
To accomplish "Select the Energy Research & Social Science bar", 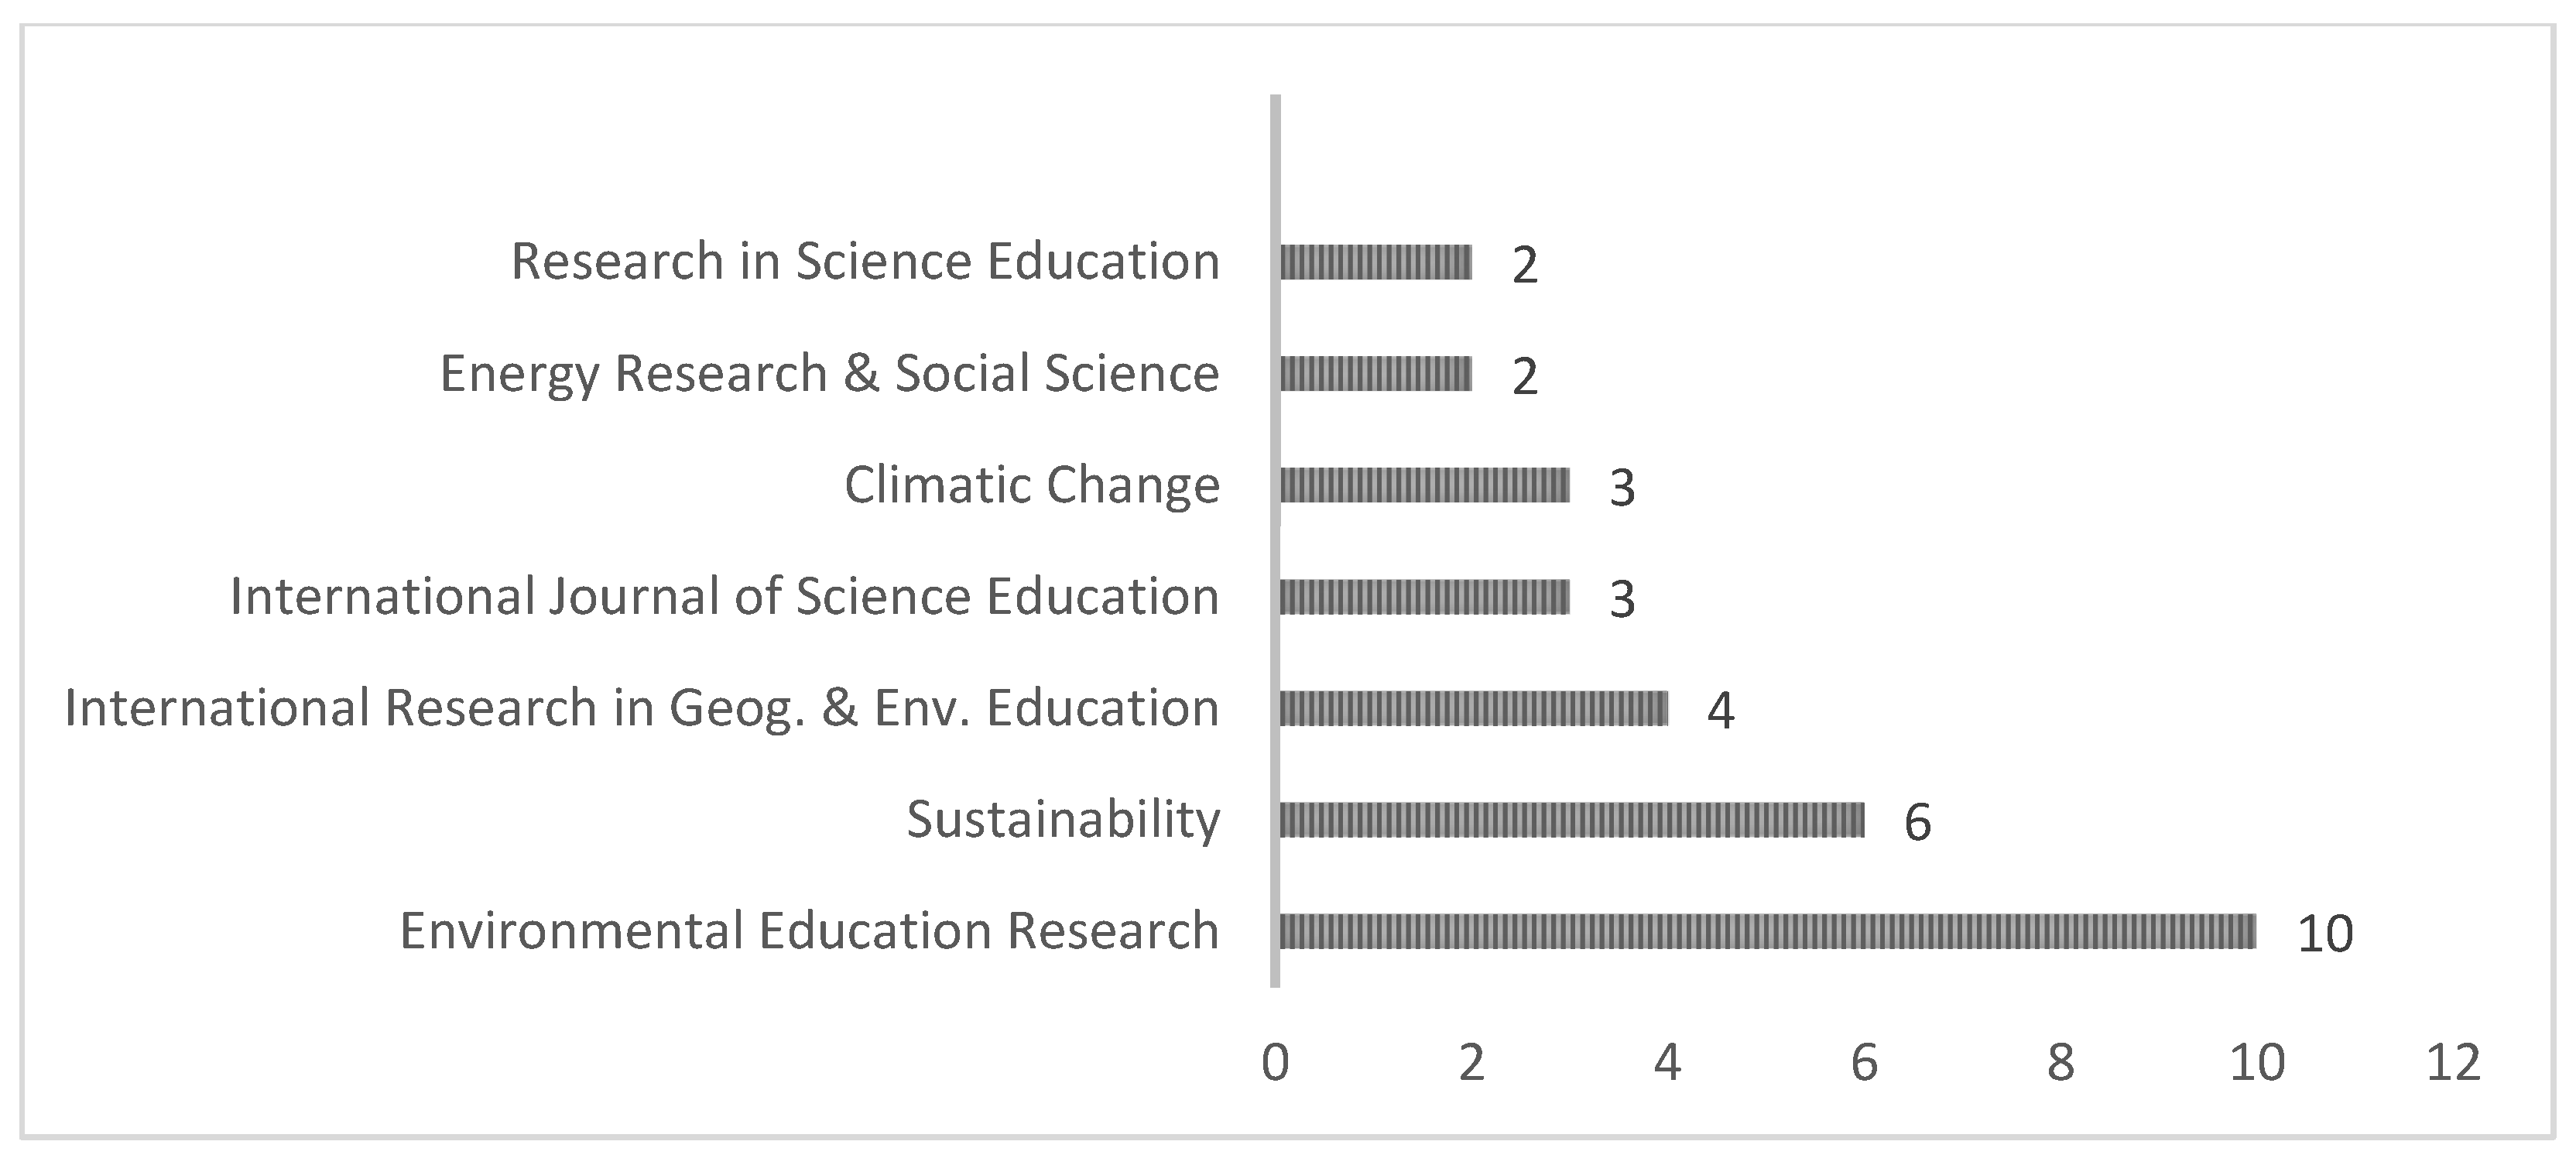I will (1375, 374).
